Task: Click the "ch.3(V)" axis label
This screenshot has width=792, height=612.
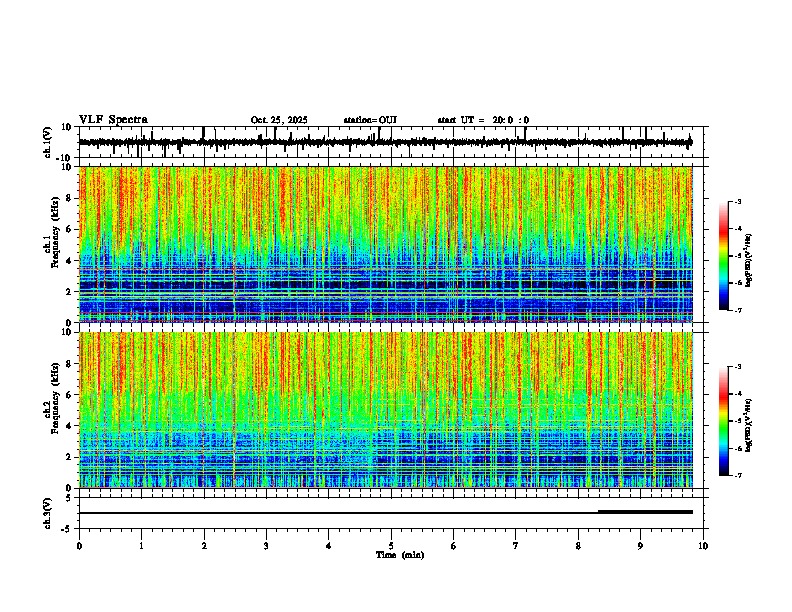Action: point(48,513)
